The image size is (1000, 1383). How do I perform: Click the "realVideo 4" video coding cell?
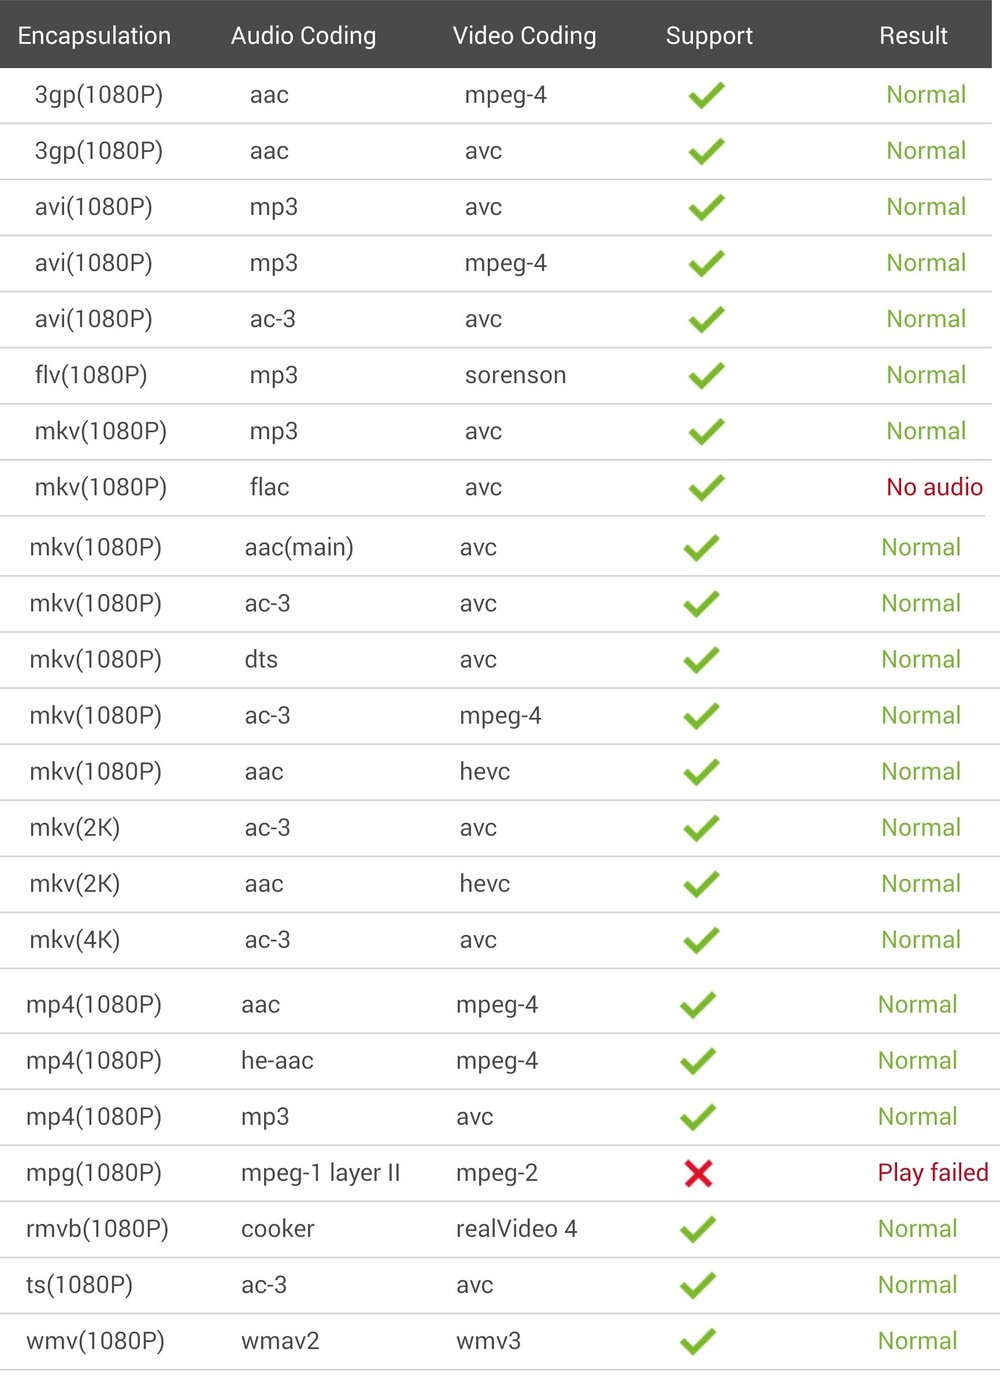coord(516,1229)
